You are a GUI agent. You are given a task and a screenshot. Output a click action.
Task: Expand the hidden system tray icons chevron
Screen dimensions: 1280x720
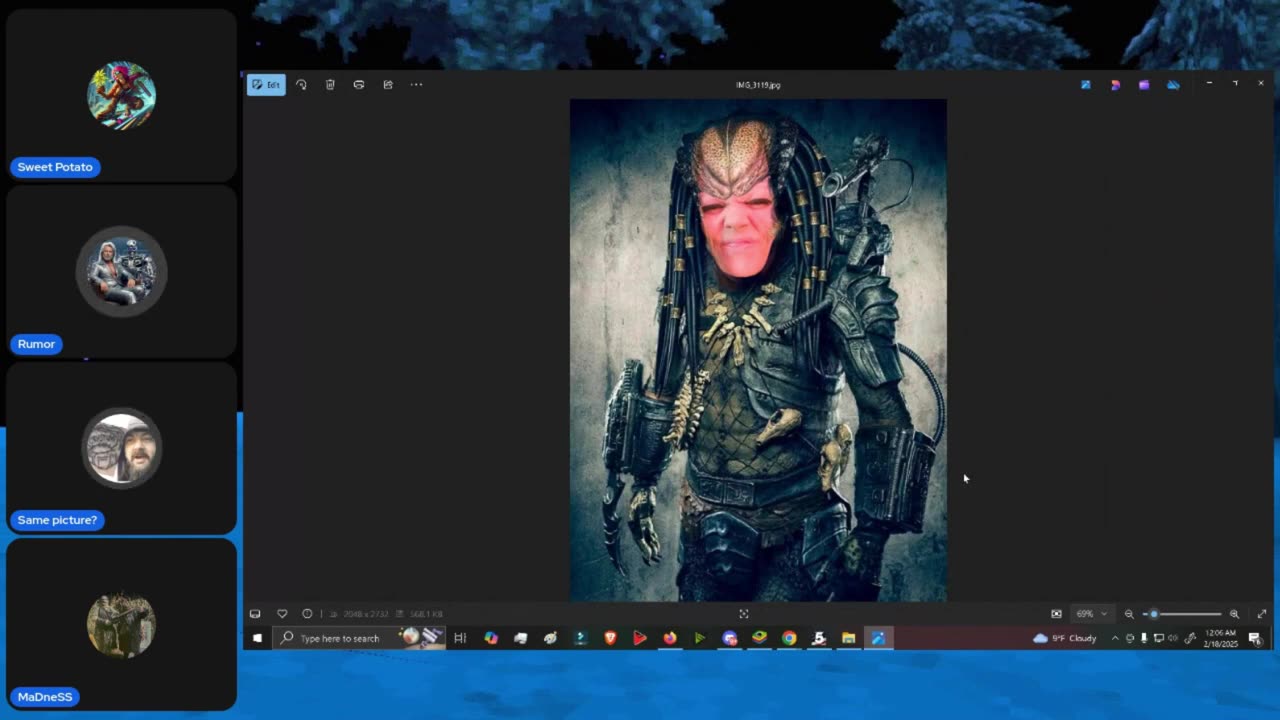click(1115, 638)
